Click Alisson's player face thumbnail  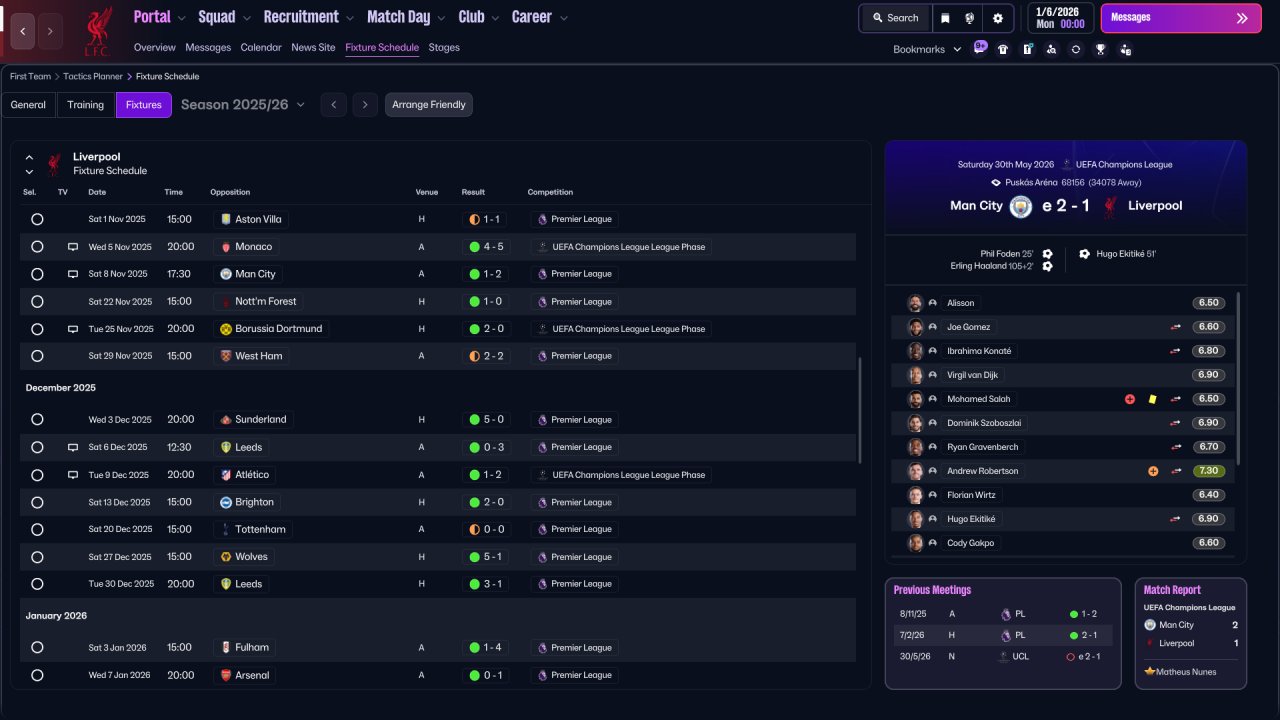point(914,303)
